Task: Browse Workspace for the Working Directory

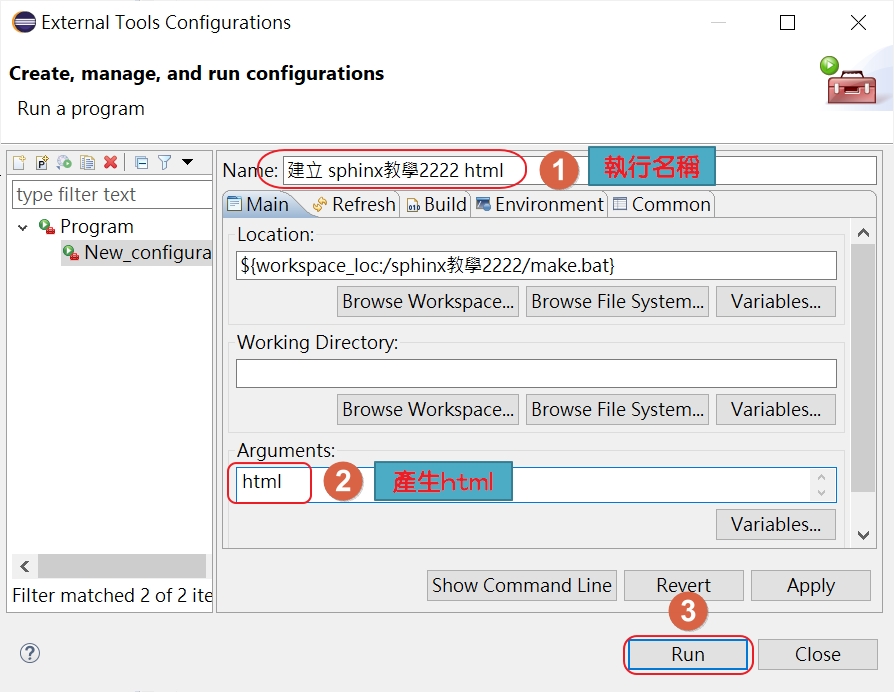Action: (428, 409)
